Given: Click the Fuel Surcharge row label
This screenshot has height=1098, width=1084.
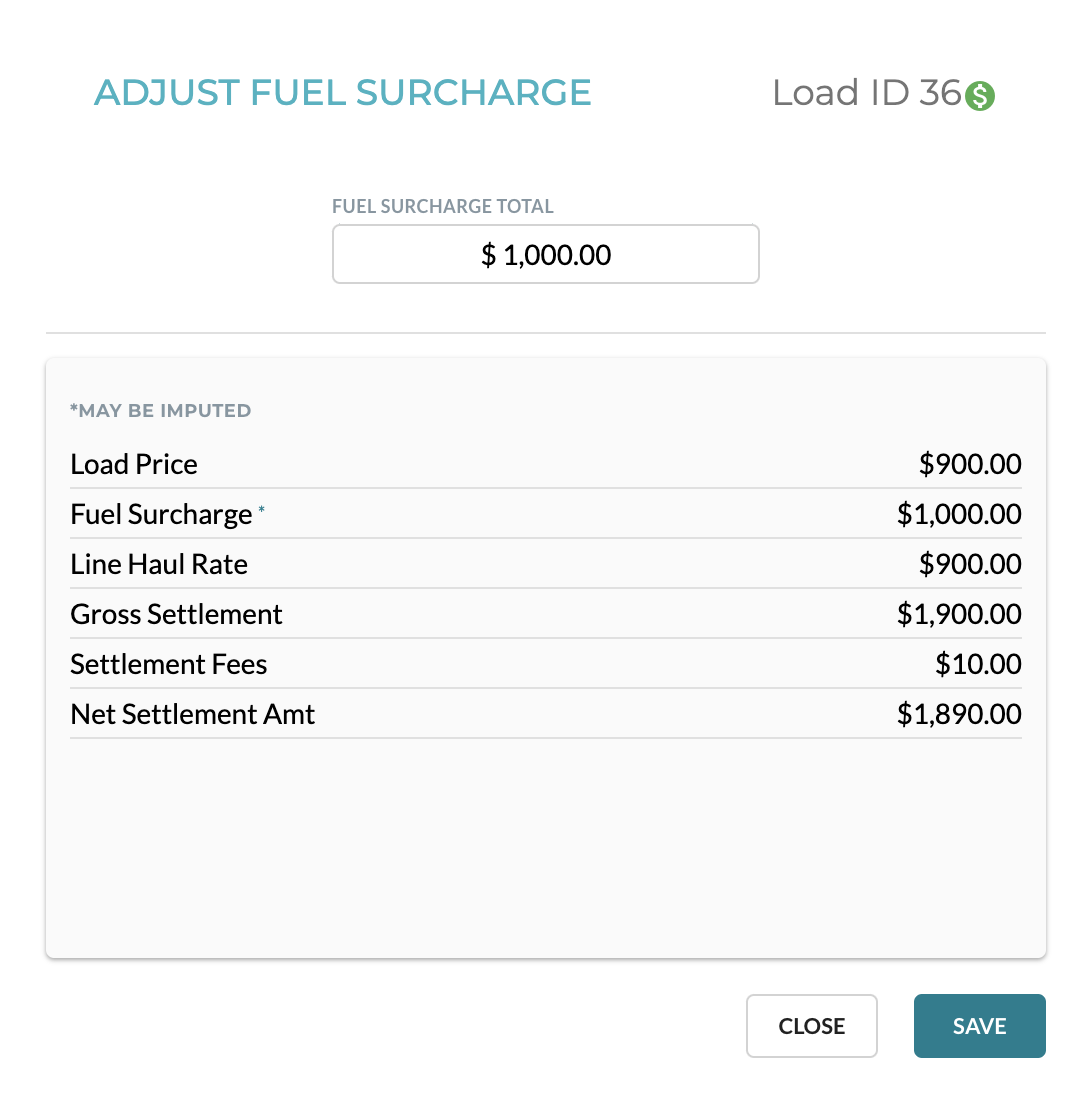Looking at the screenshot, I should tap(161, 515).
